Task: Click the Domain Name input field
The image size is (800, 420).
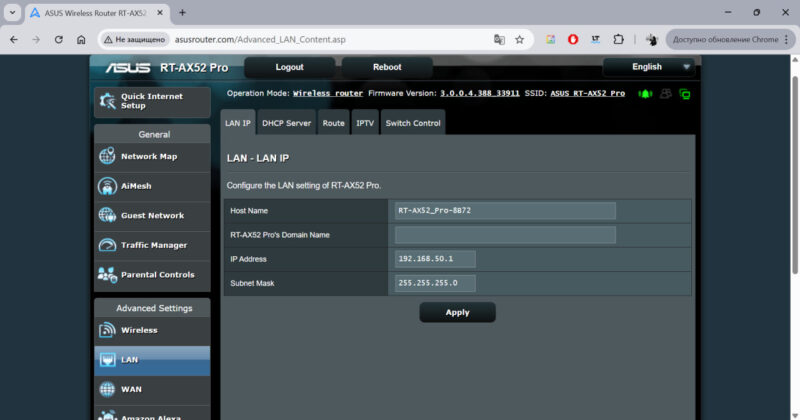Action: pos(505,235)
